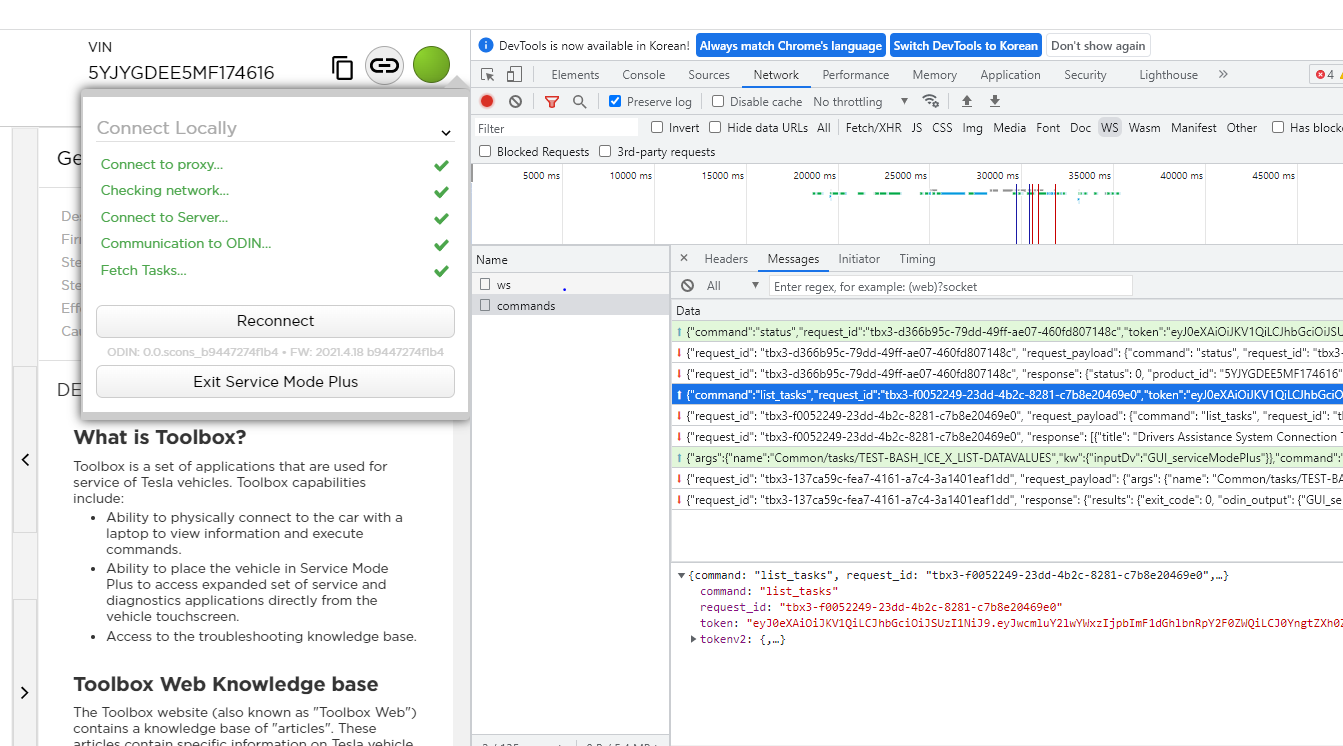Activate the inspect element picker icon
The width and height of the screenshot is (1343, 746).
[488, 75]
